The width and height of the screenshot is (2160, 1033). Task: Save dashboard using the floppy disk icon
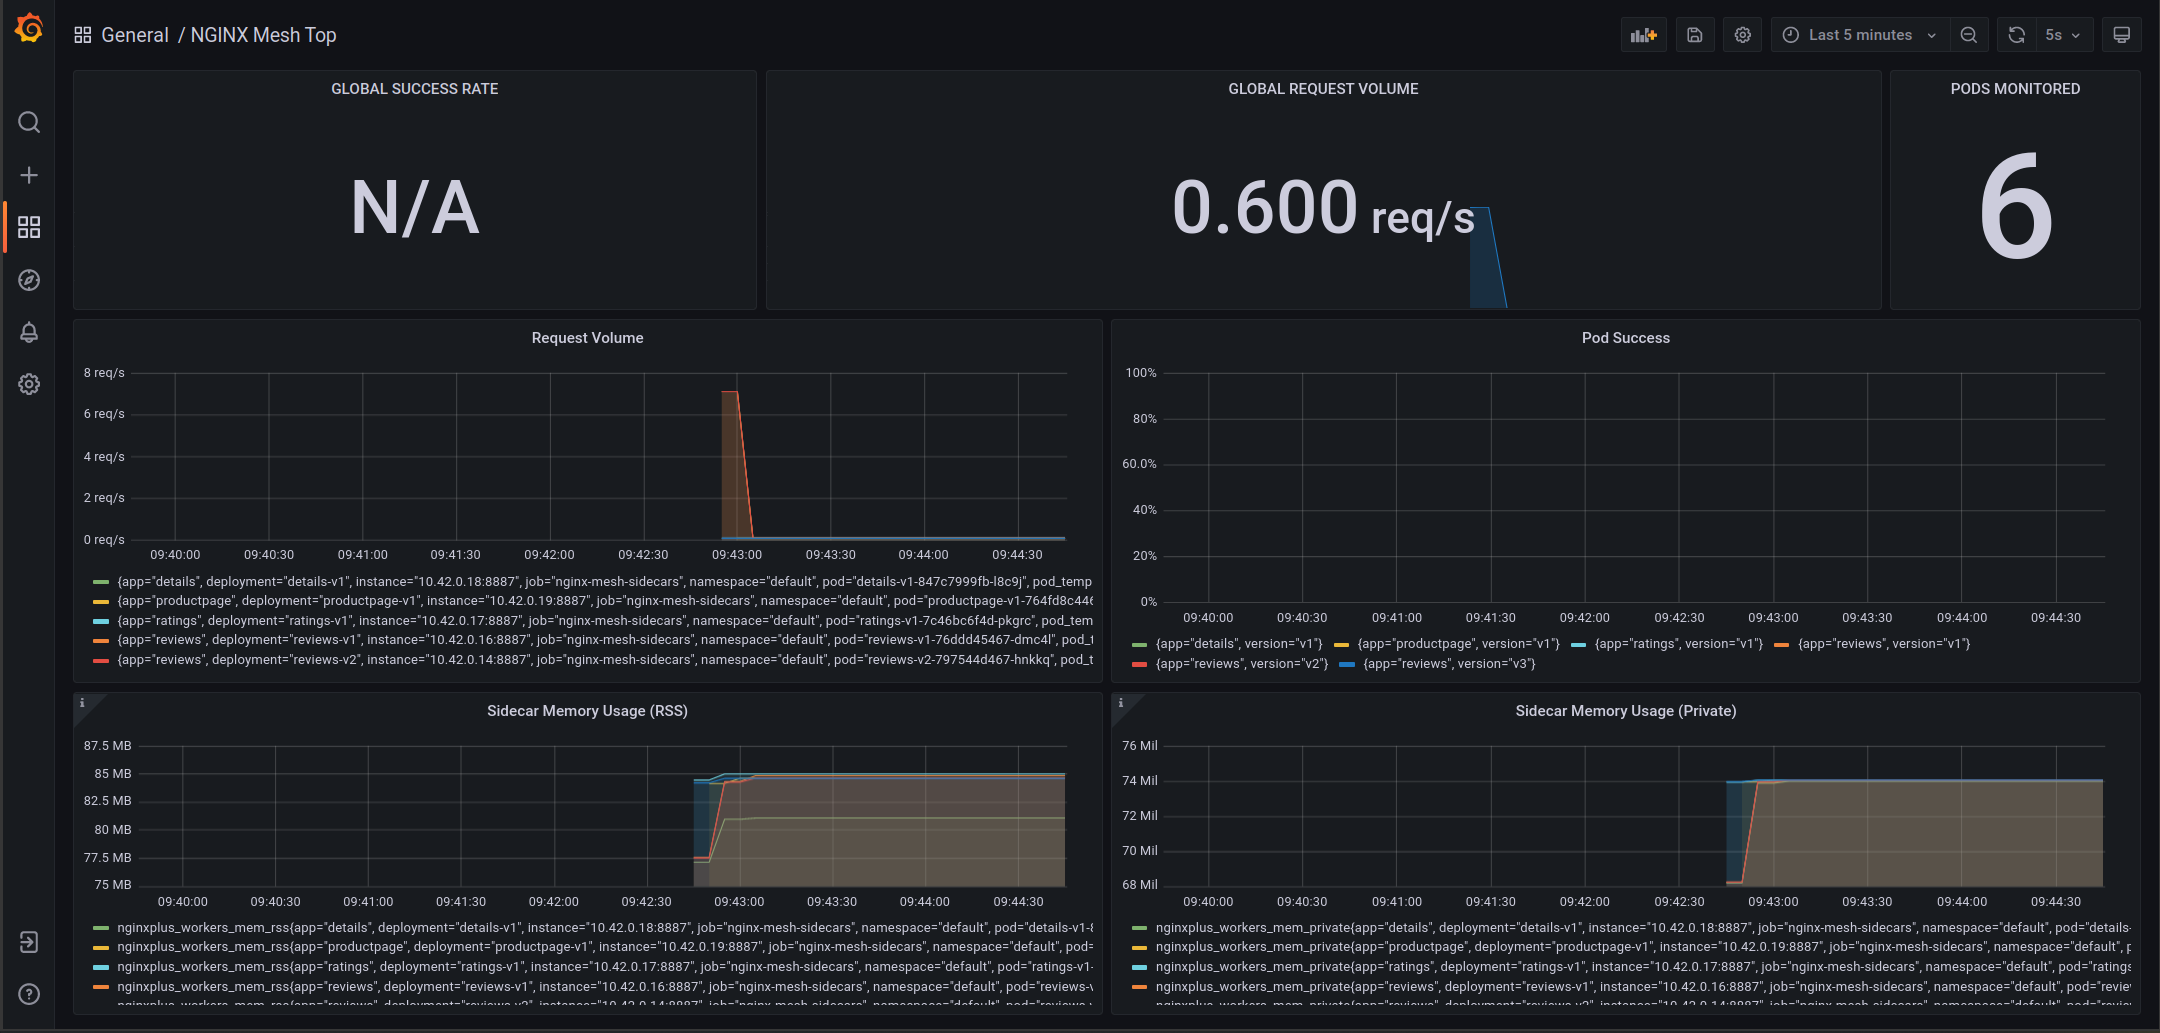(1694, 35)
